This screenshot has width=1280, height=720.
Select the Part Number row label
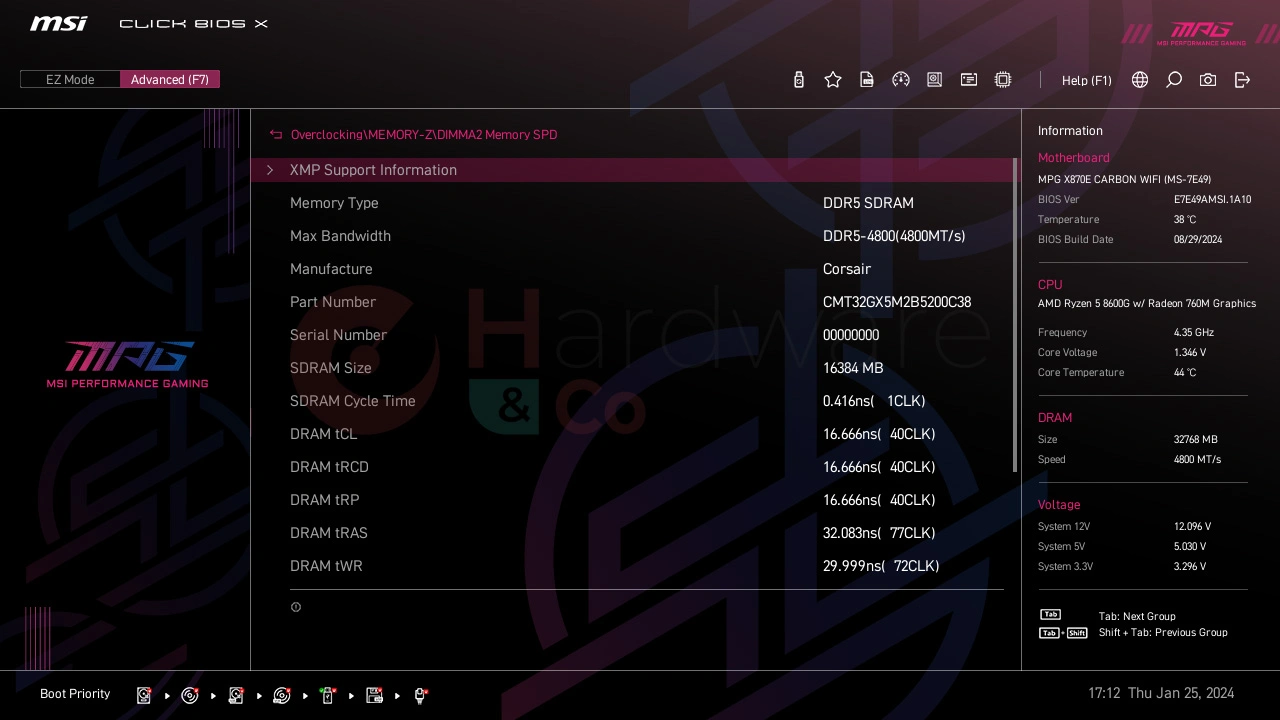tap(333, 302)
